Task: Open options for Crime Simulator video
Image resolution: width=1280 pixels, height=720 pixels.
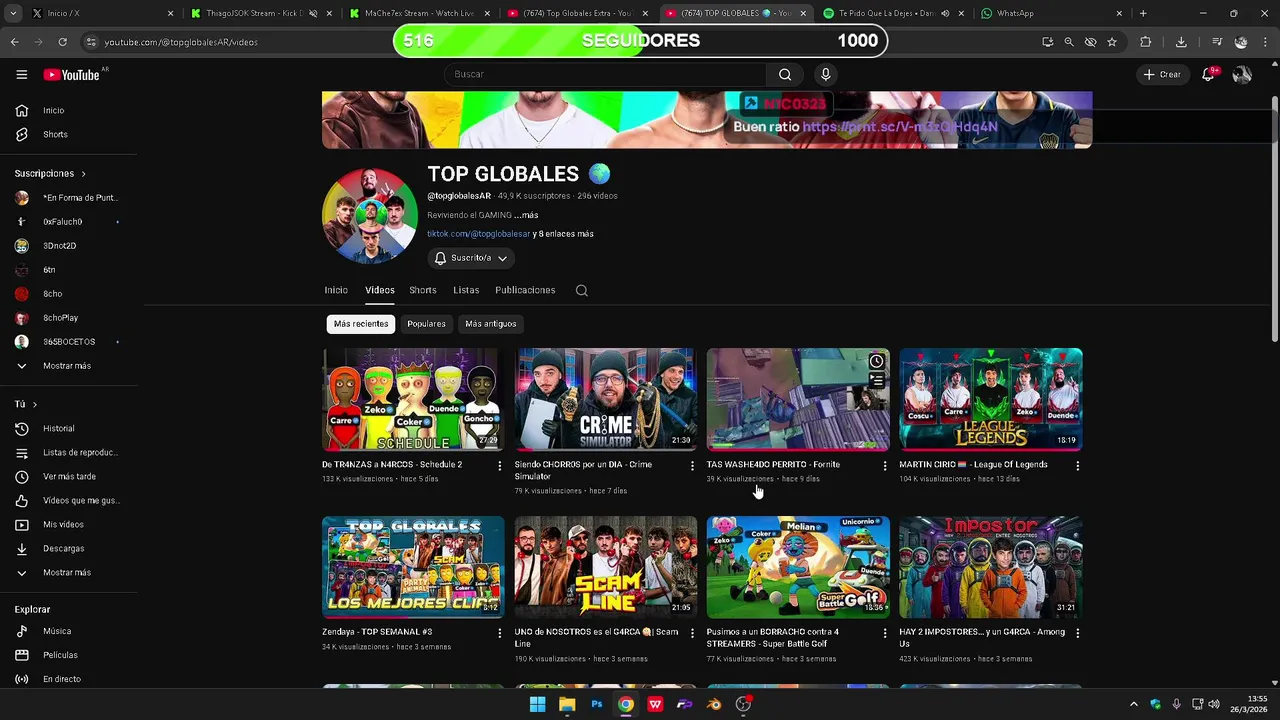Action: [692, 465]
